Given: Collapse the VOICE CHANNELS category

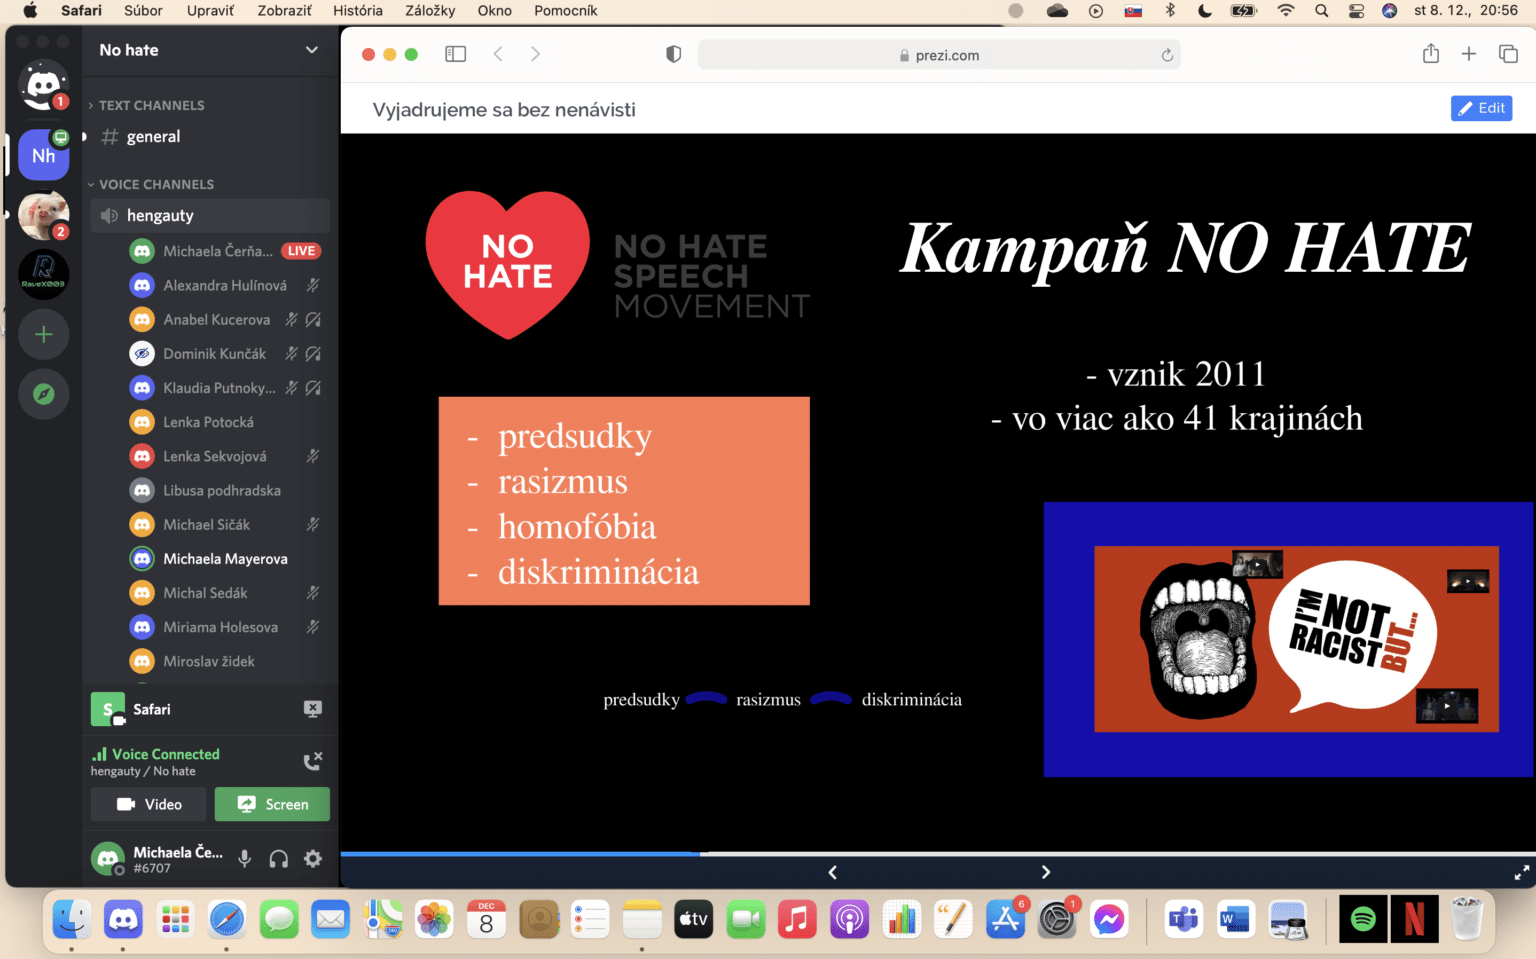Looking at the screenshot, I should pyautogui.click(x=150, y=184).
